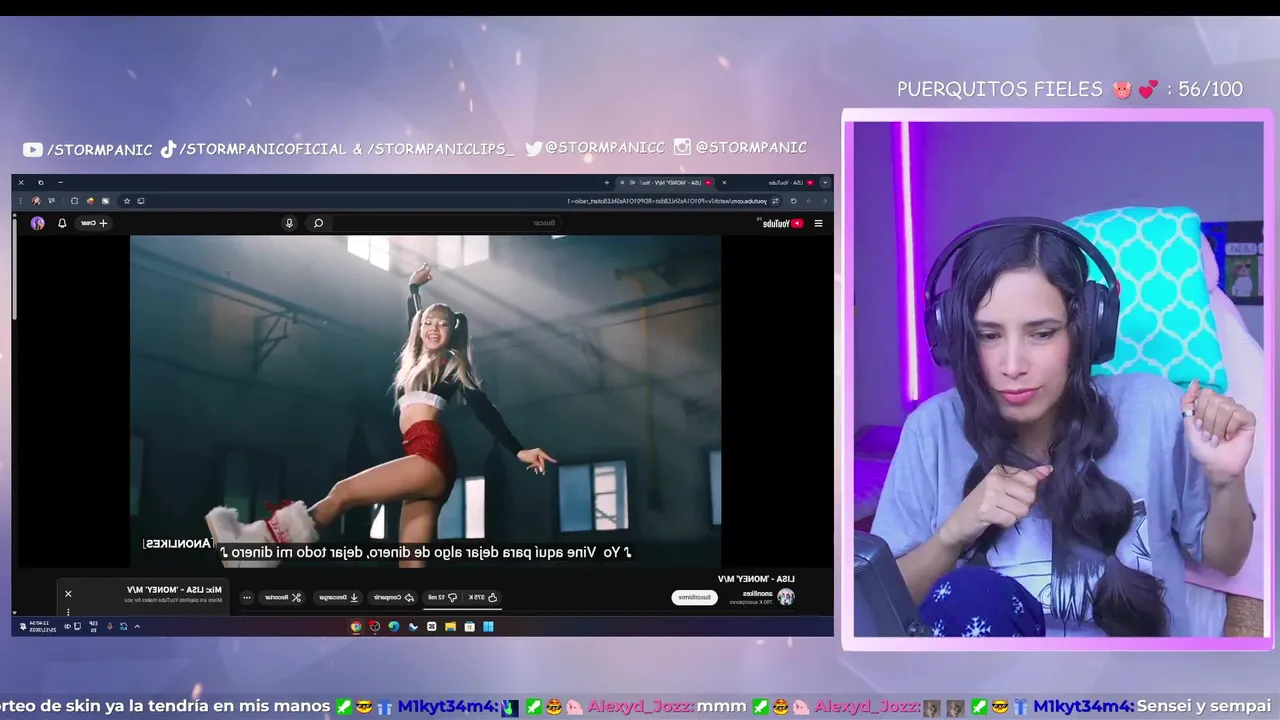The image size is (1280, 720).
Task: Click the install app icon in the address bar
Action: pyautogui.click(x=141, y=201)
